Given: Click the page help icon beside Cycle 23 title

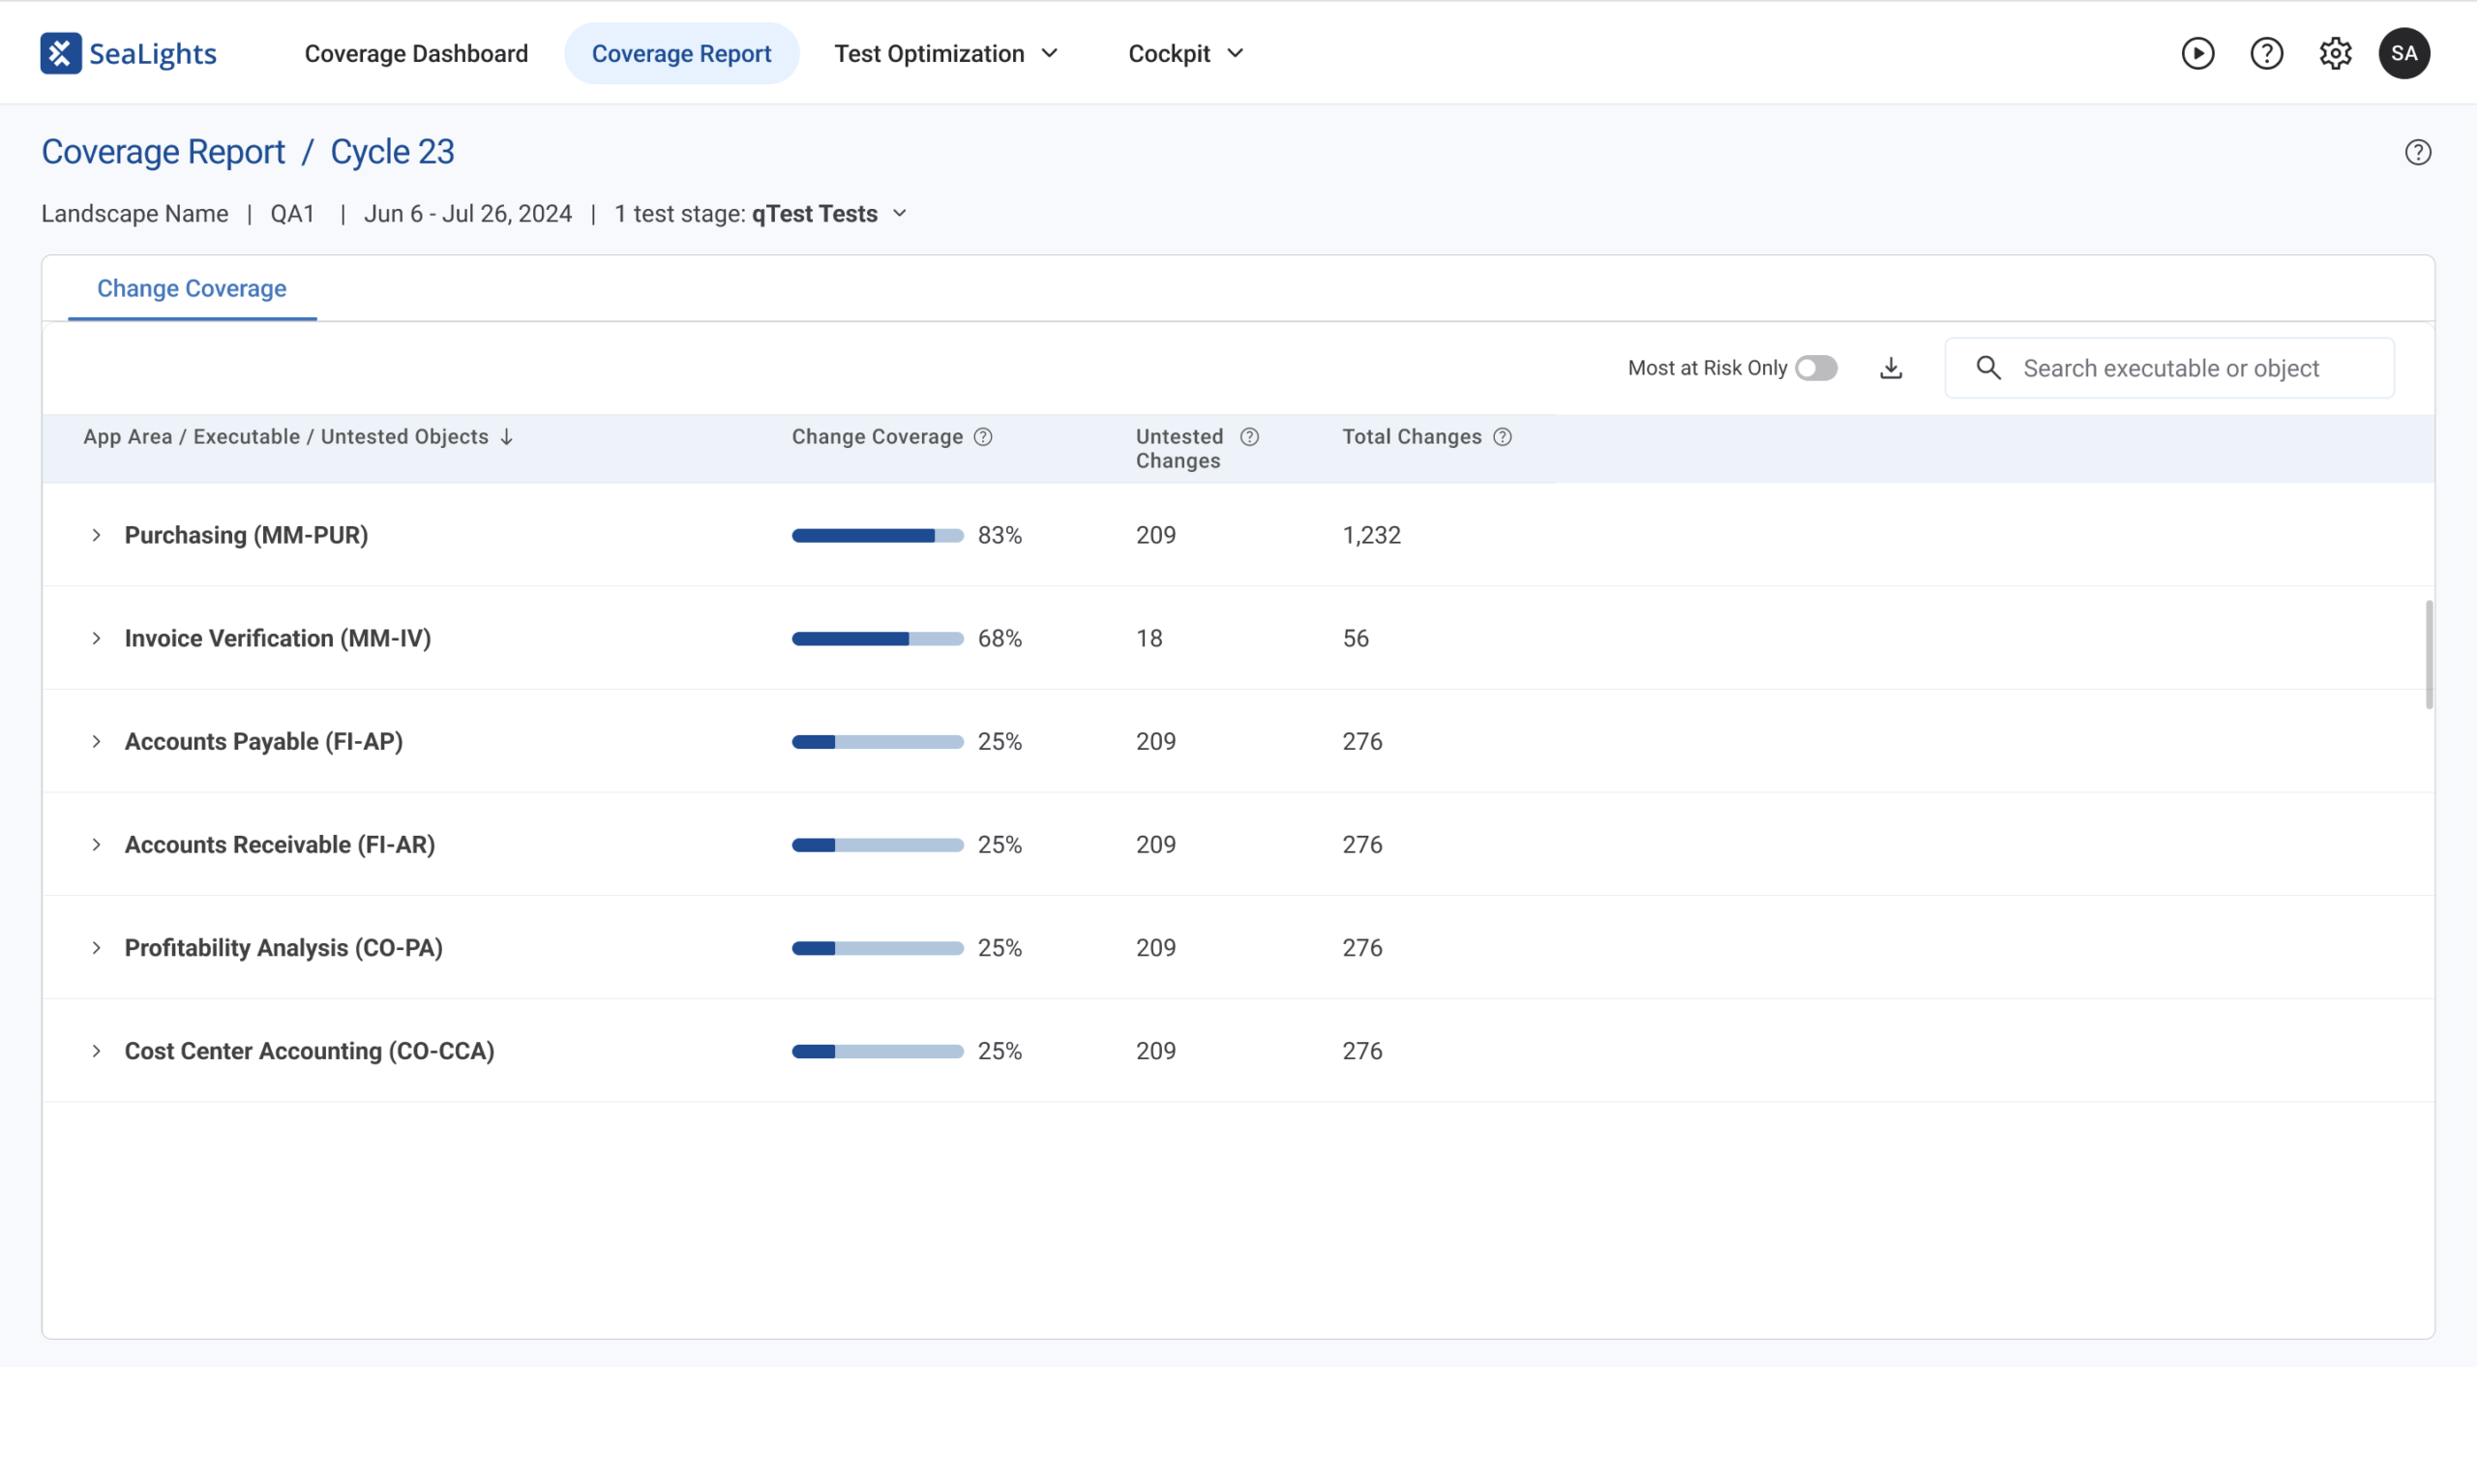Looking at the screenshot, I should 2417,152.
